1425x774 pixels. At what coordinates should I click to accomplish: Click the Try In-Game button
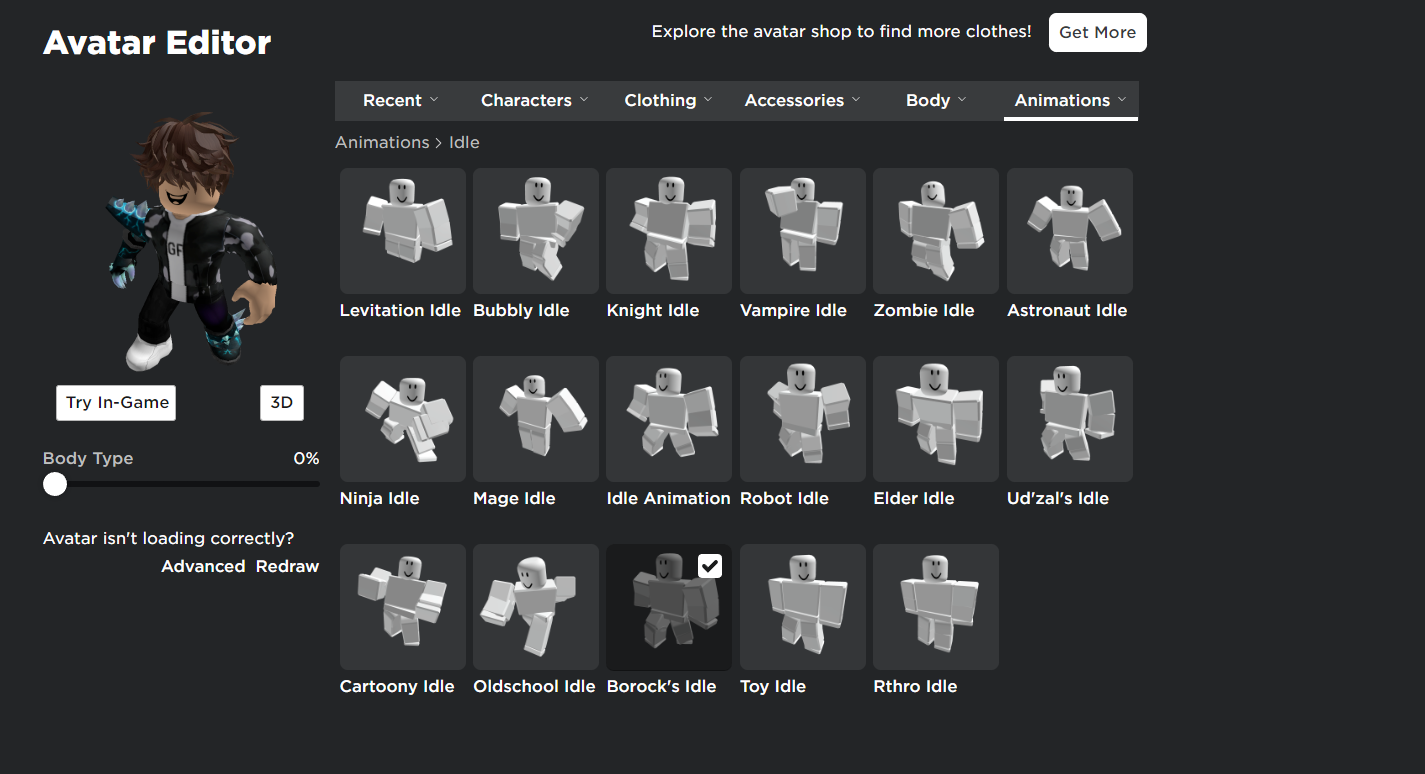[116, 402]
